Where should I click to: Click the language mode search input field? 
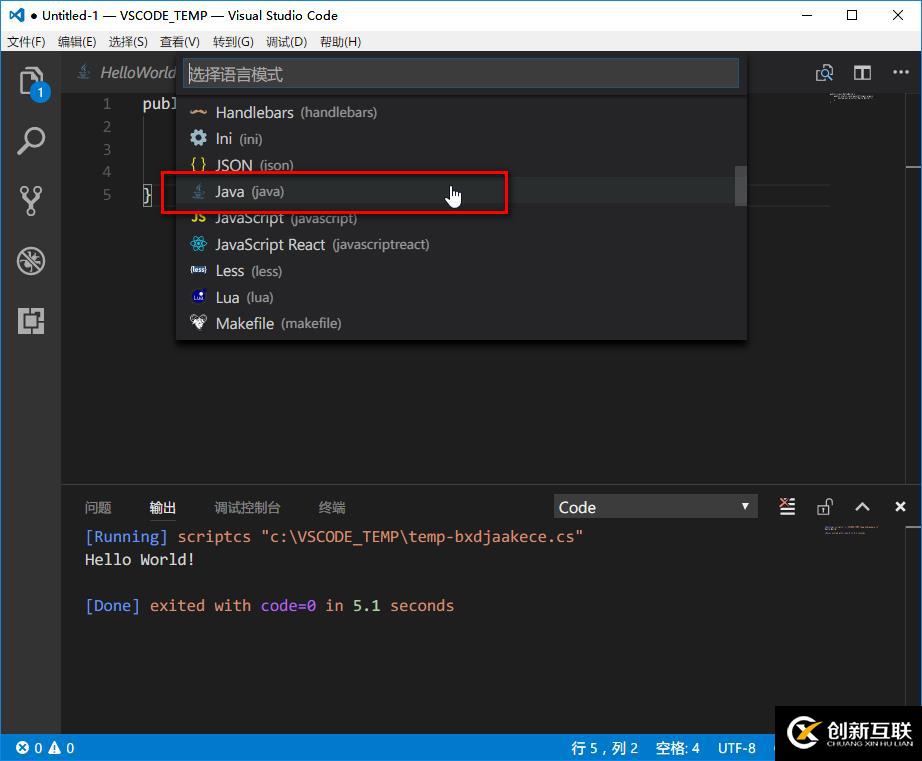[x=461, y=74]
